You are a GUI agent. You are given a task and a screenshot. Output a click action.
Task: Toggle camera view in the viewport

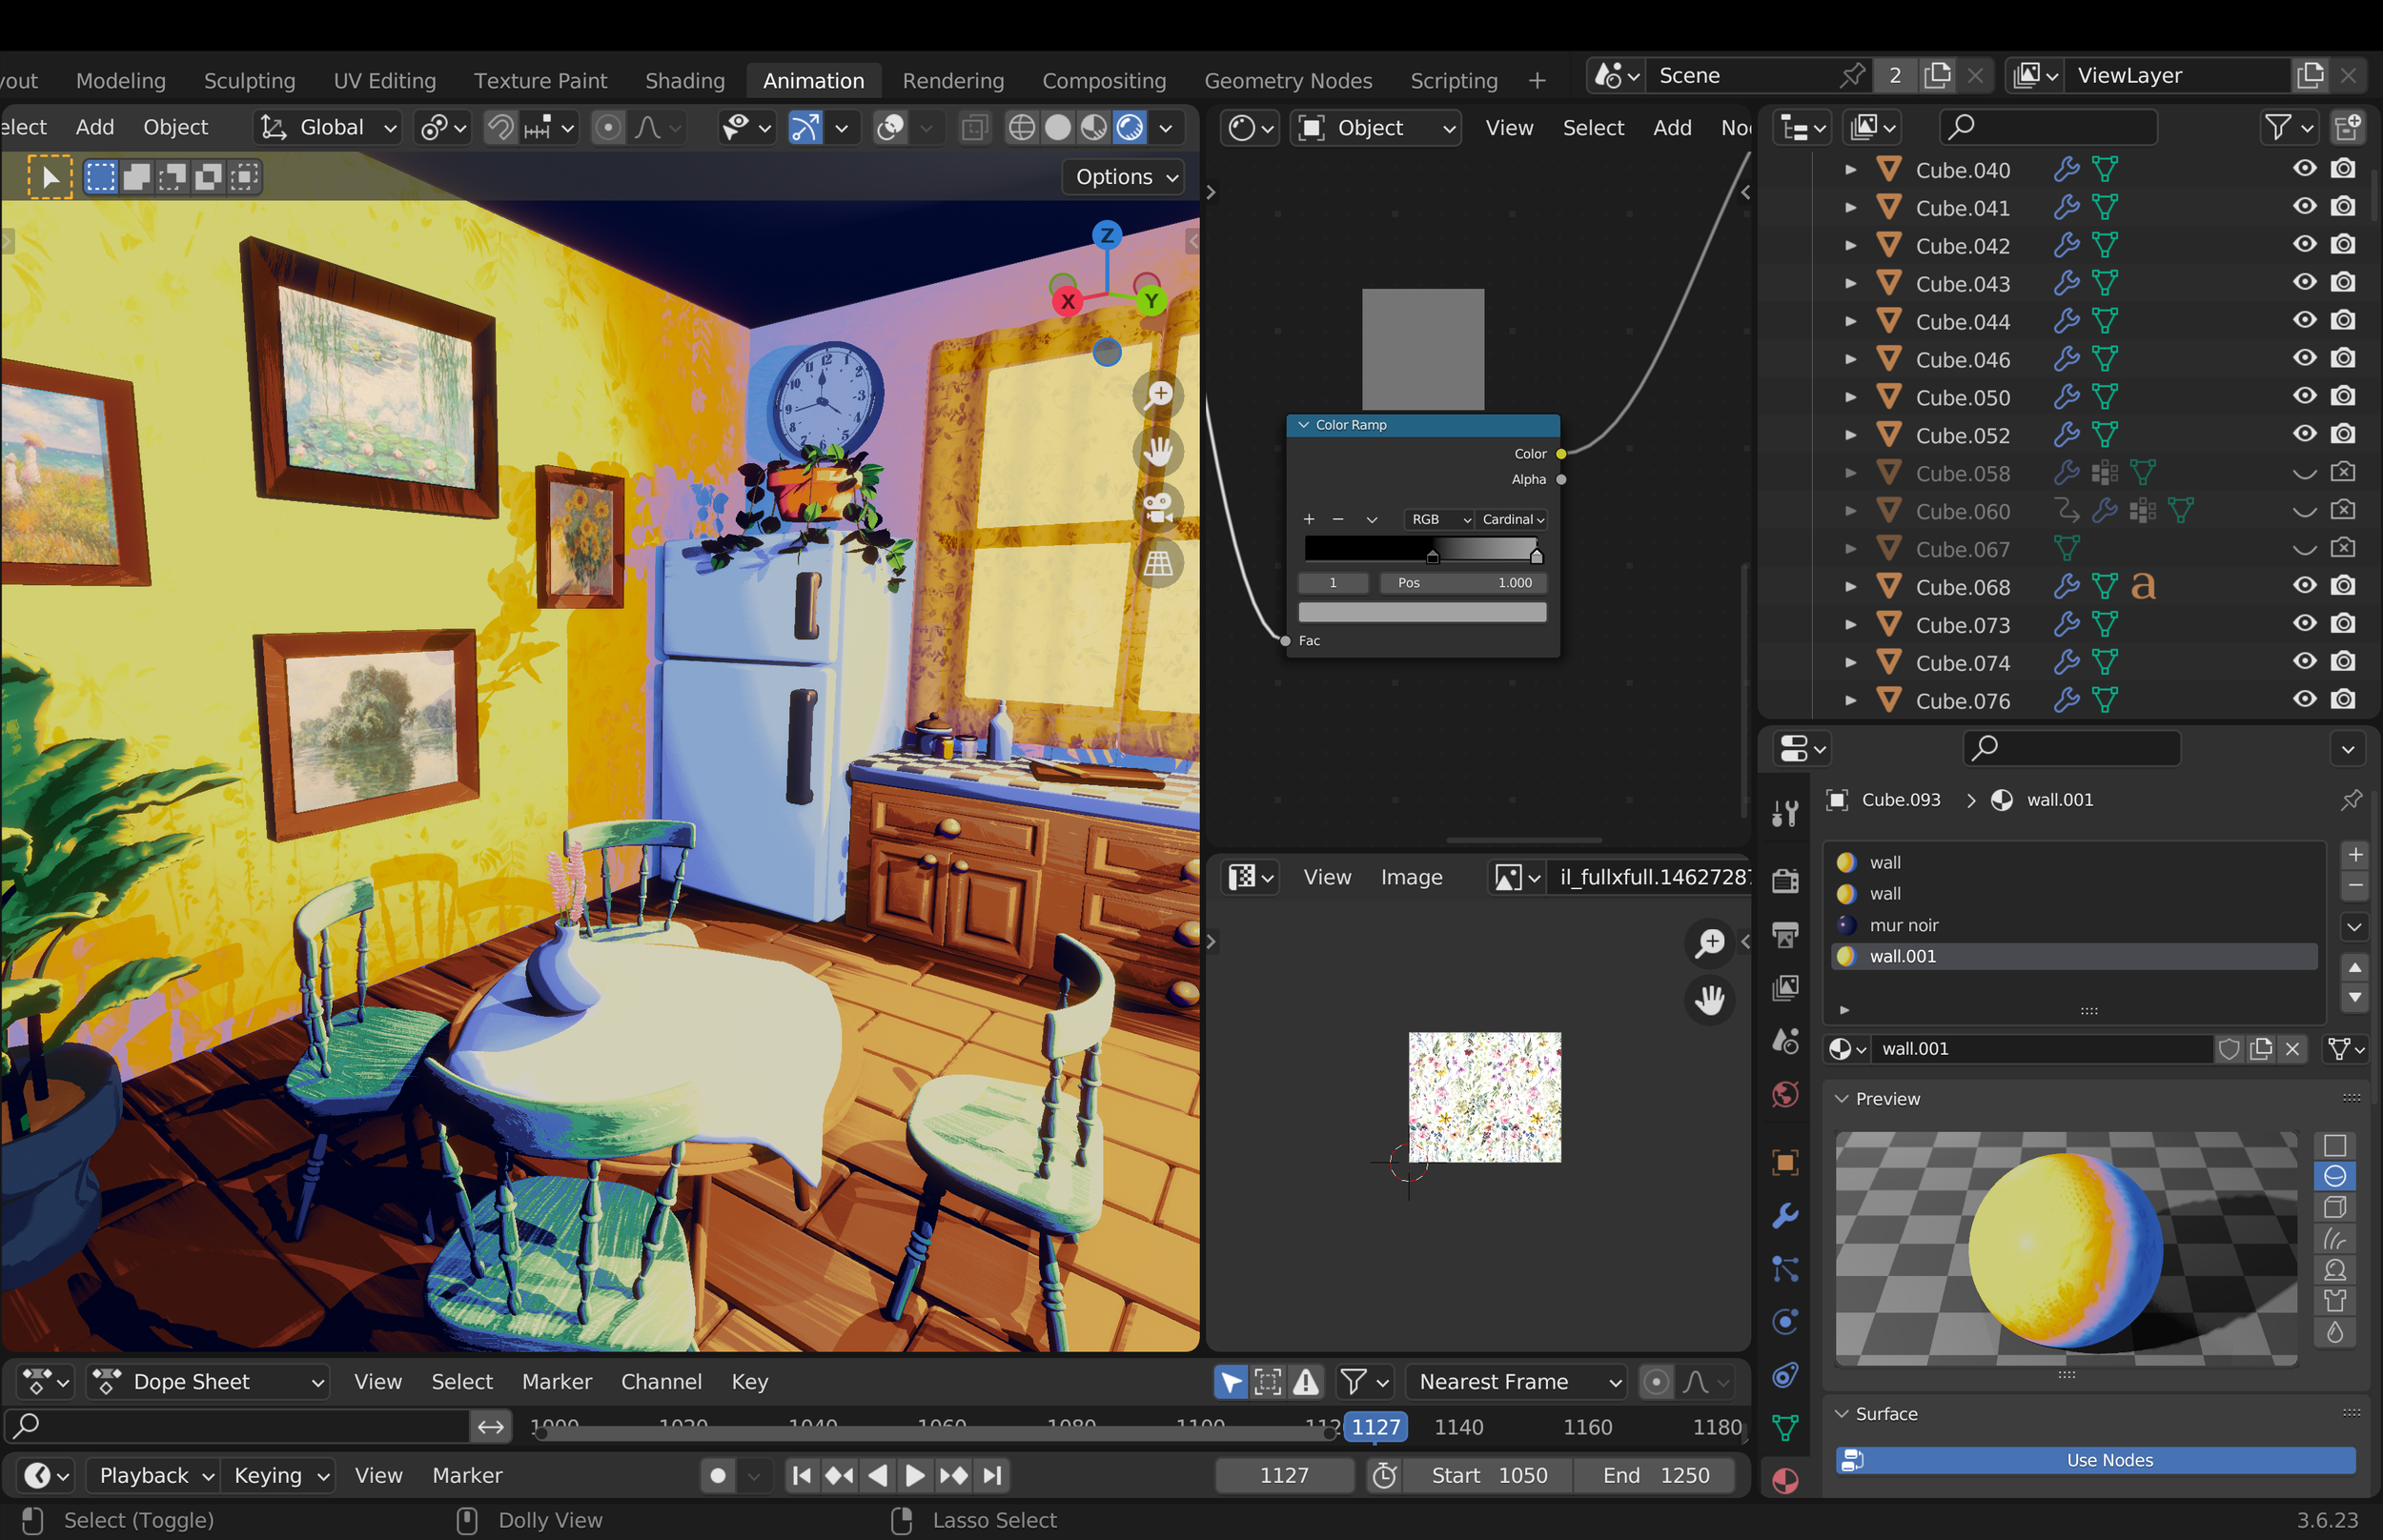click(1159, 508)
